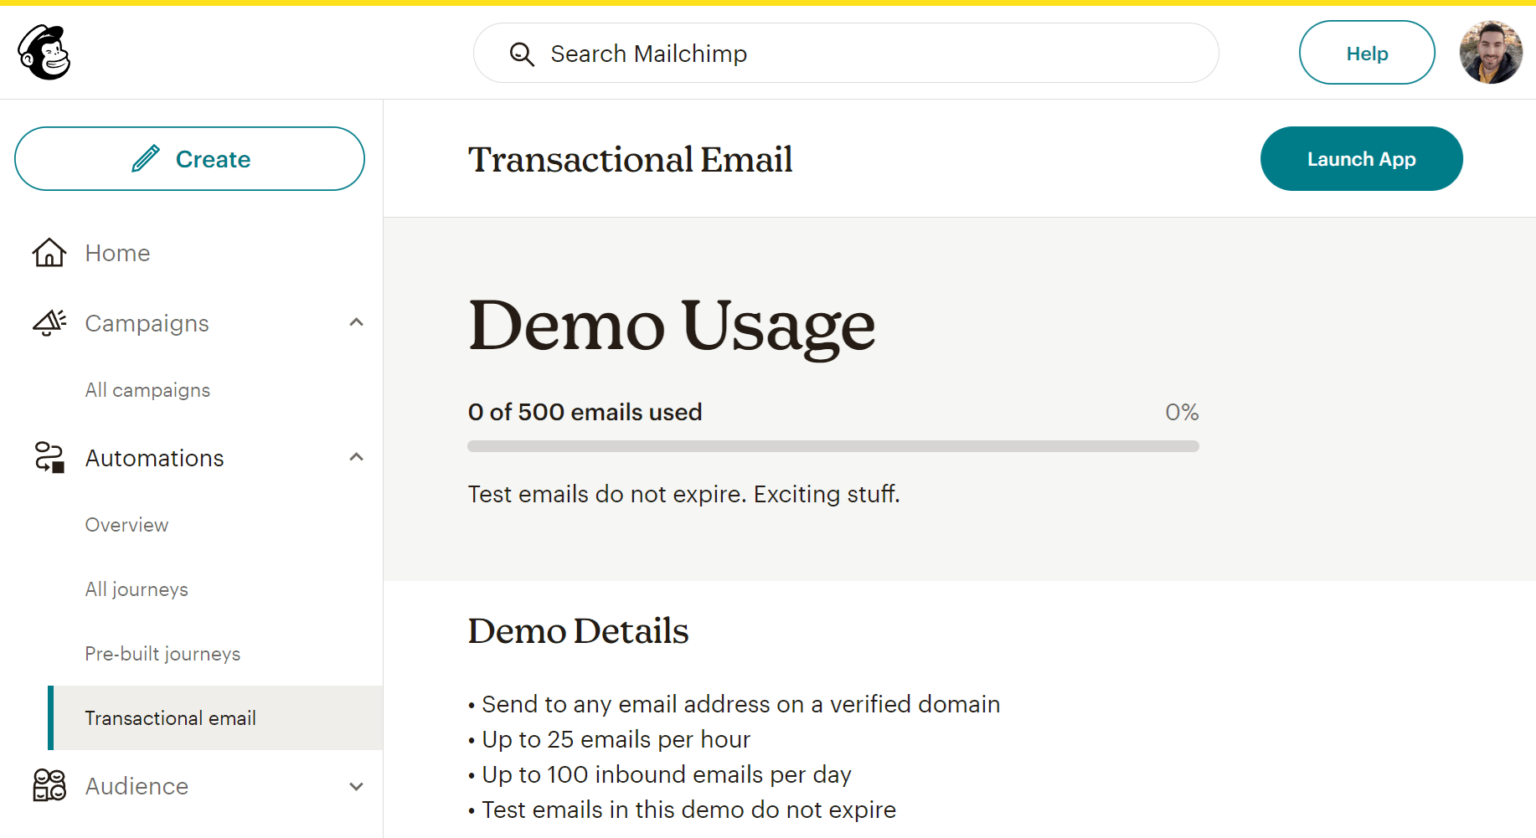Select the Home icon in sidebar

pyautogui.click(x=48, y=252)
